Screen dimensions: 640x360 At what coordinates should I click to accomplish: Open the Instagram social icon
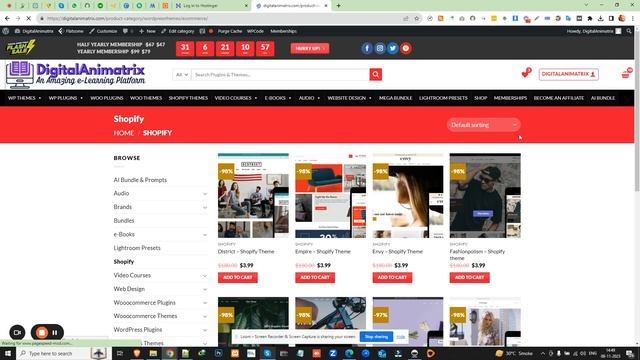pos(380,48)
